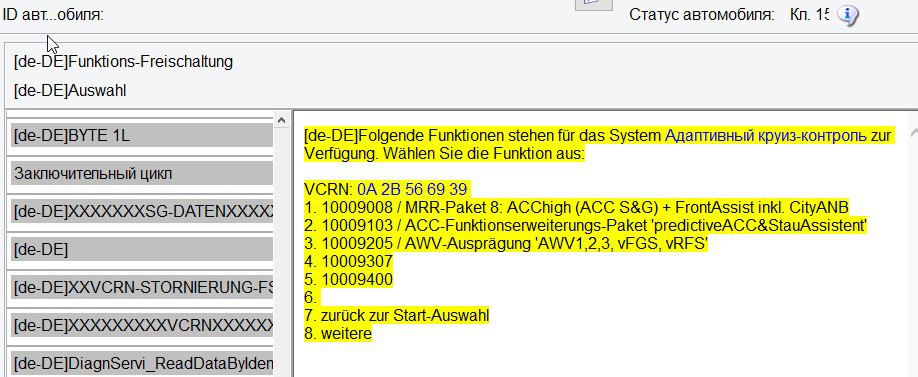Select the [de-DE]BYTE 1L list item
This screenshot has width=918, height=377.
click(142, 135)
